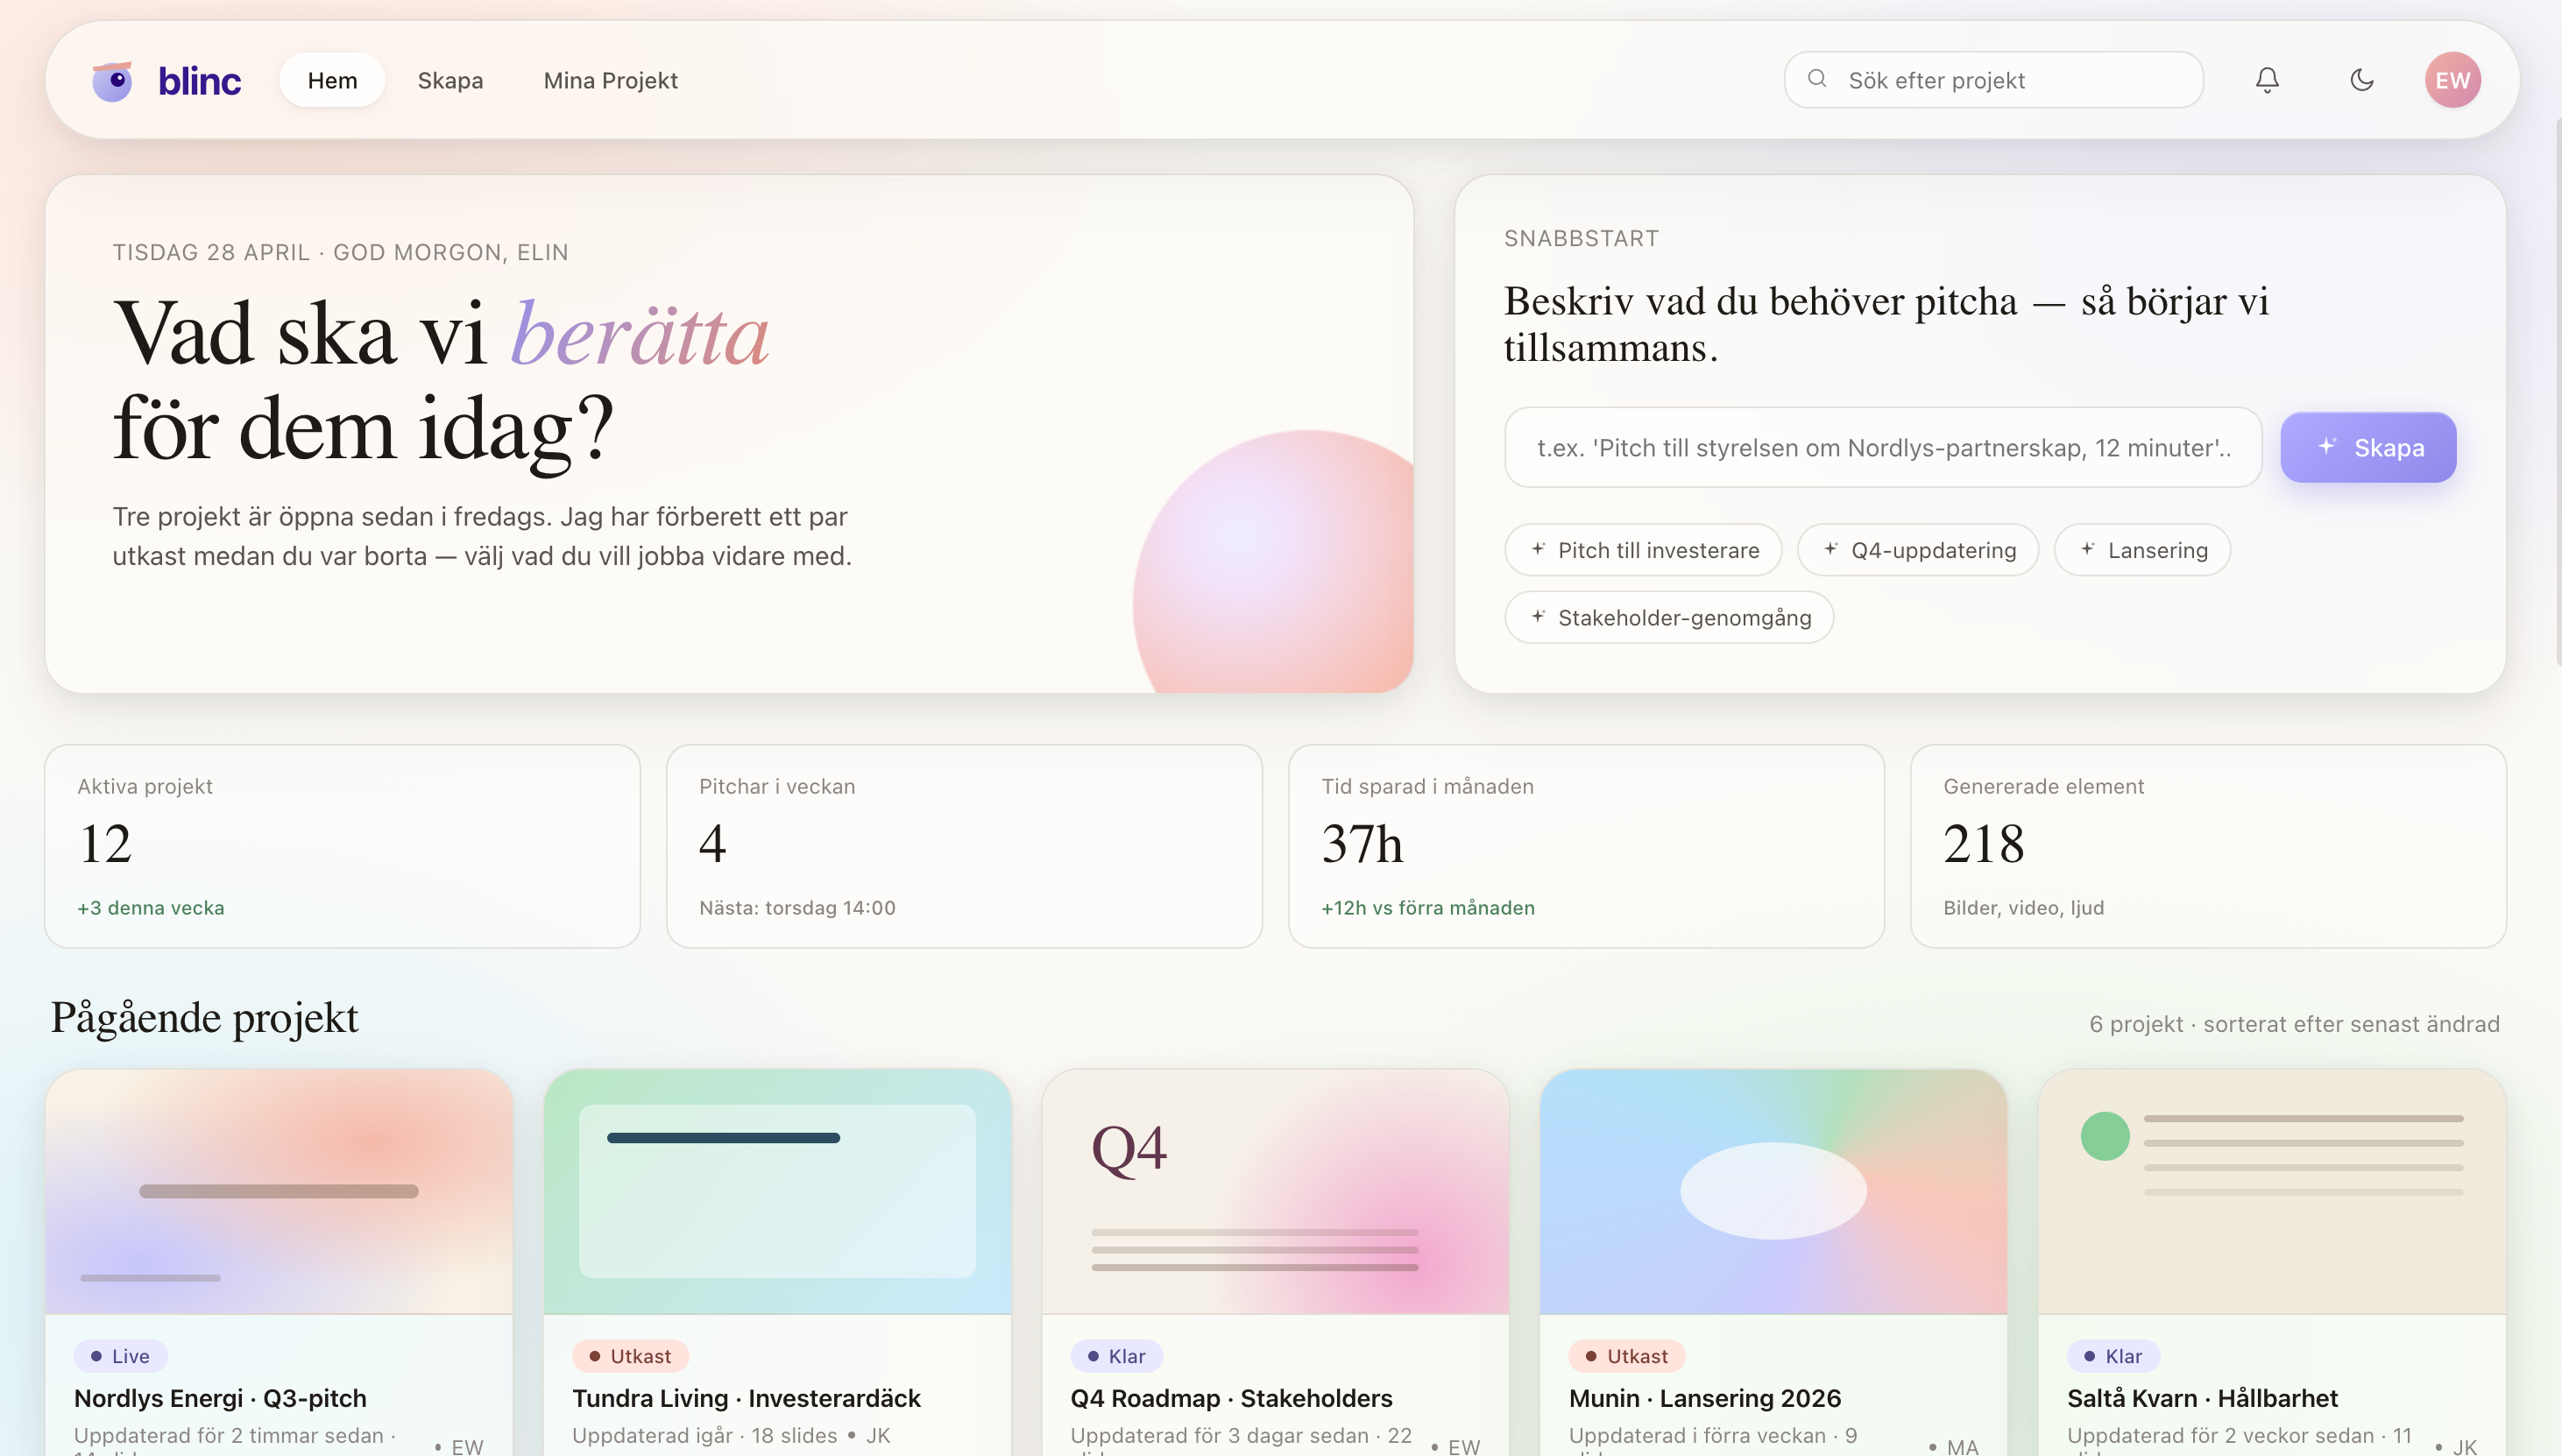The height and width of the screenshot is (1456, 2562).
Task: Select the Hem tab
Action: coord(332,80)
